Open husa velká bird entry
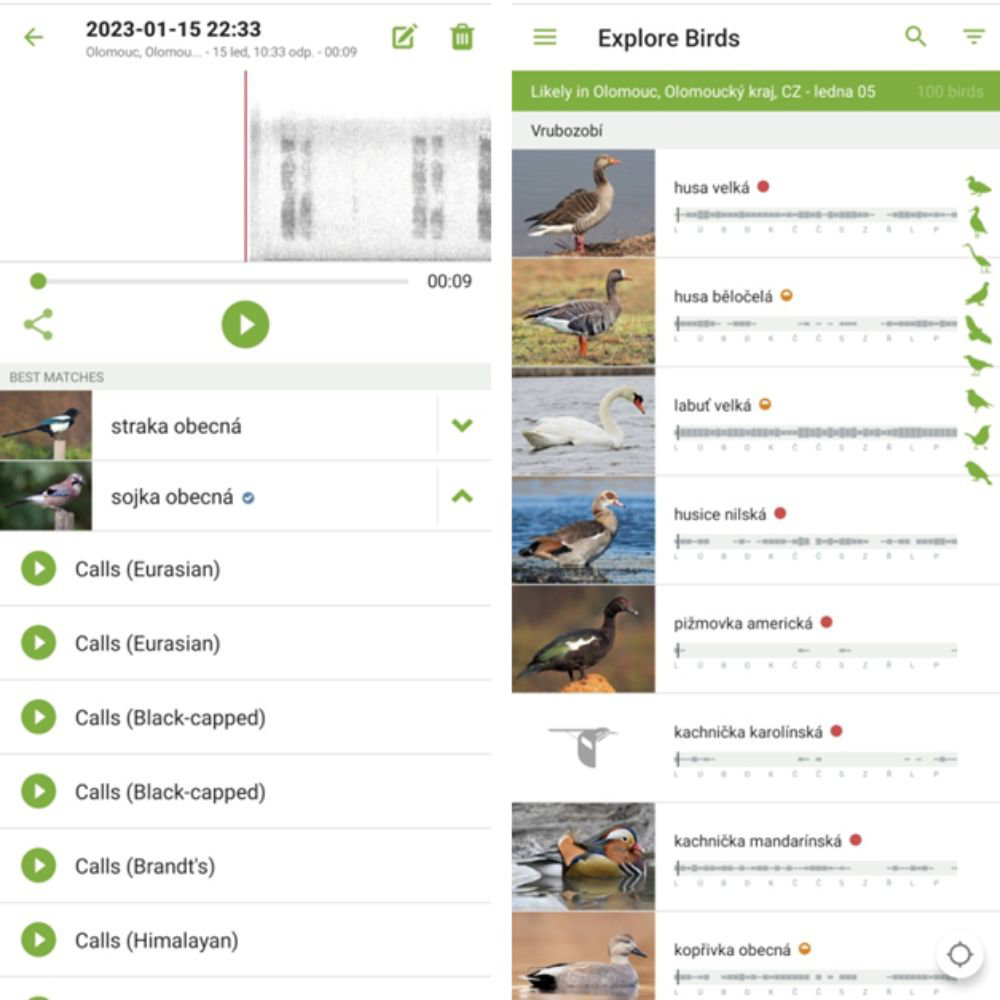Image resolution: width=1000 pixels, height=1000 pixels. [x=755, y=203]
